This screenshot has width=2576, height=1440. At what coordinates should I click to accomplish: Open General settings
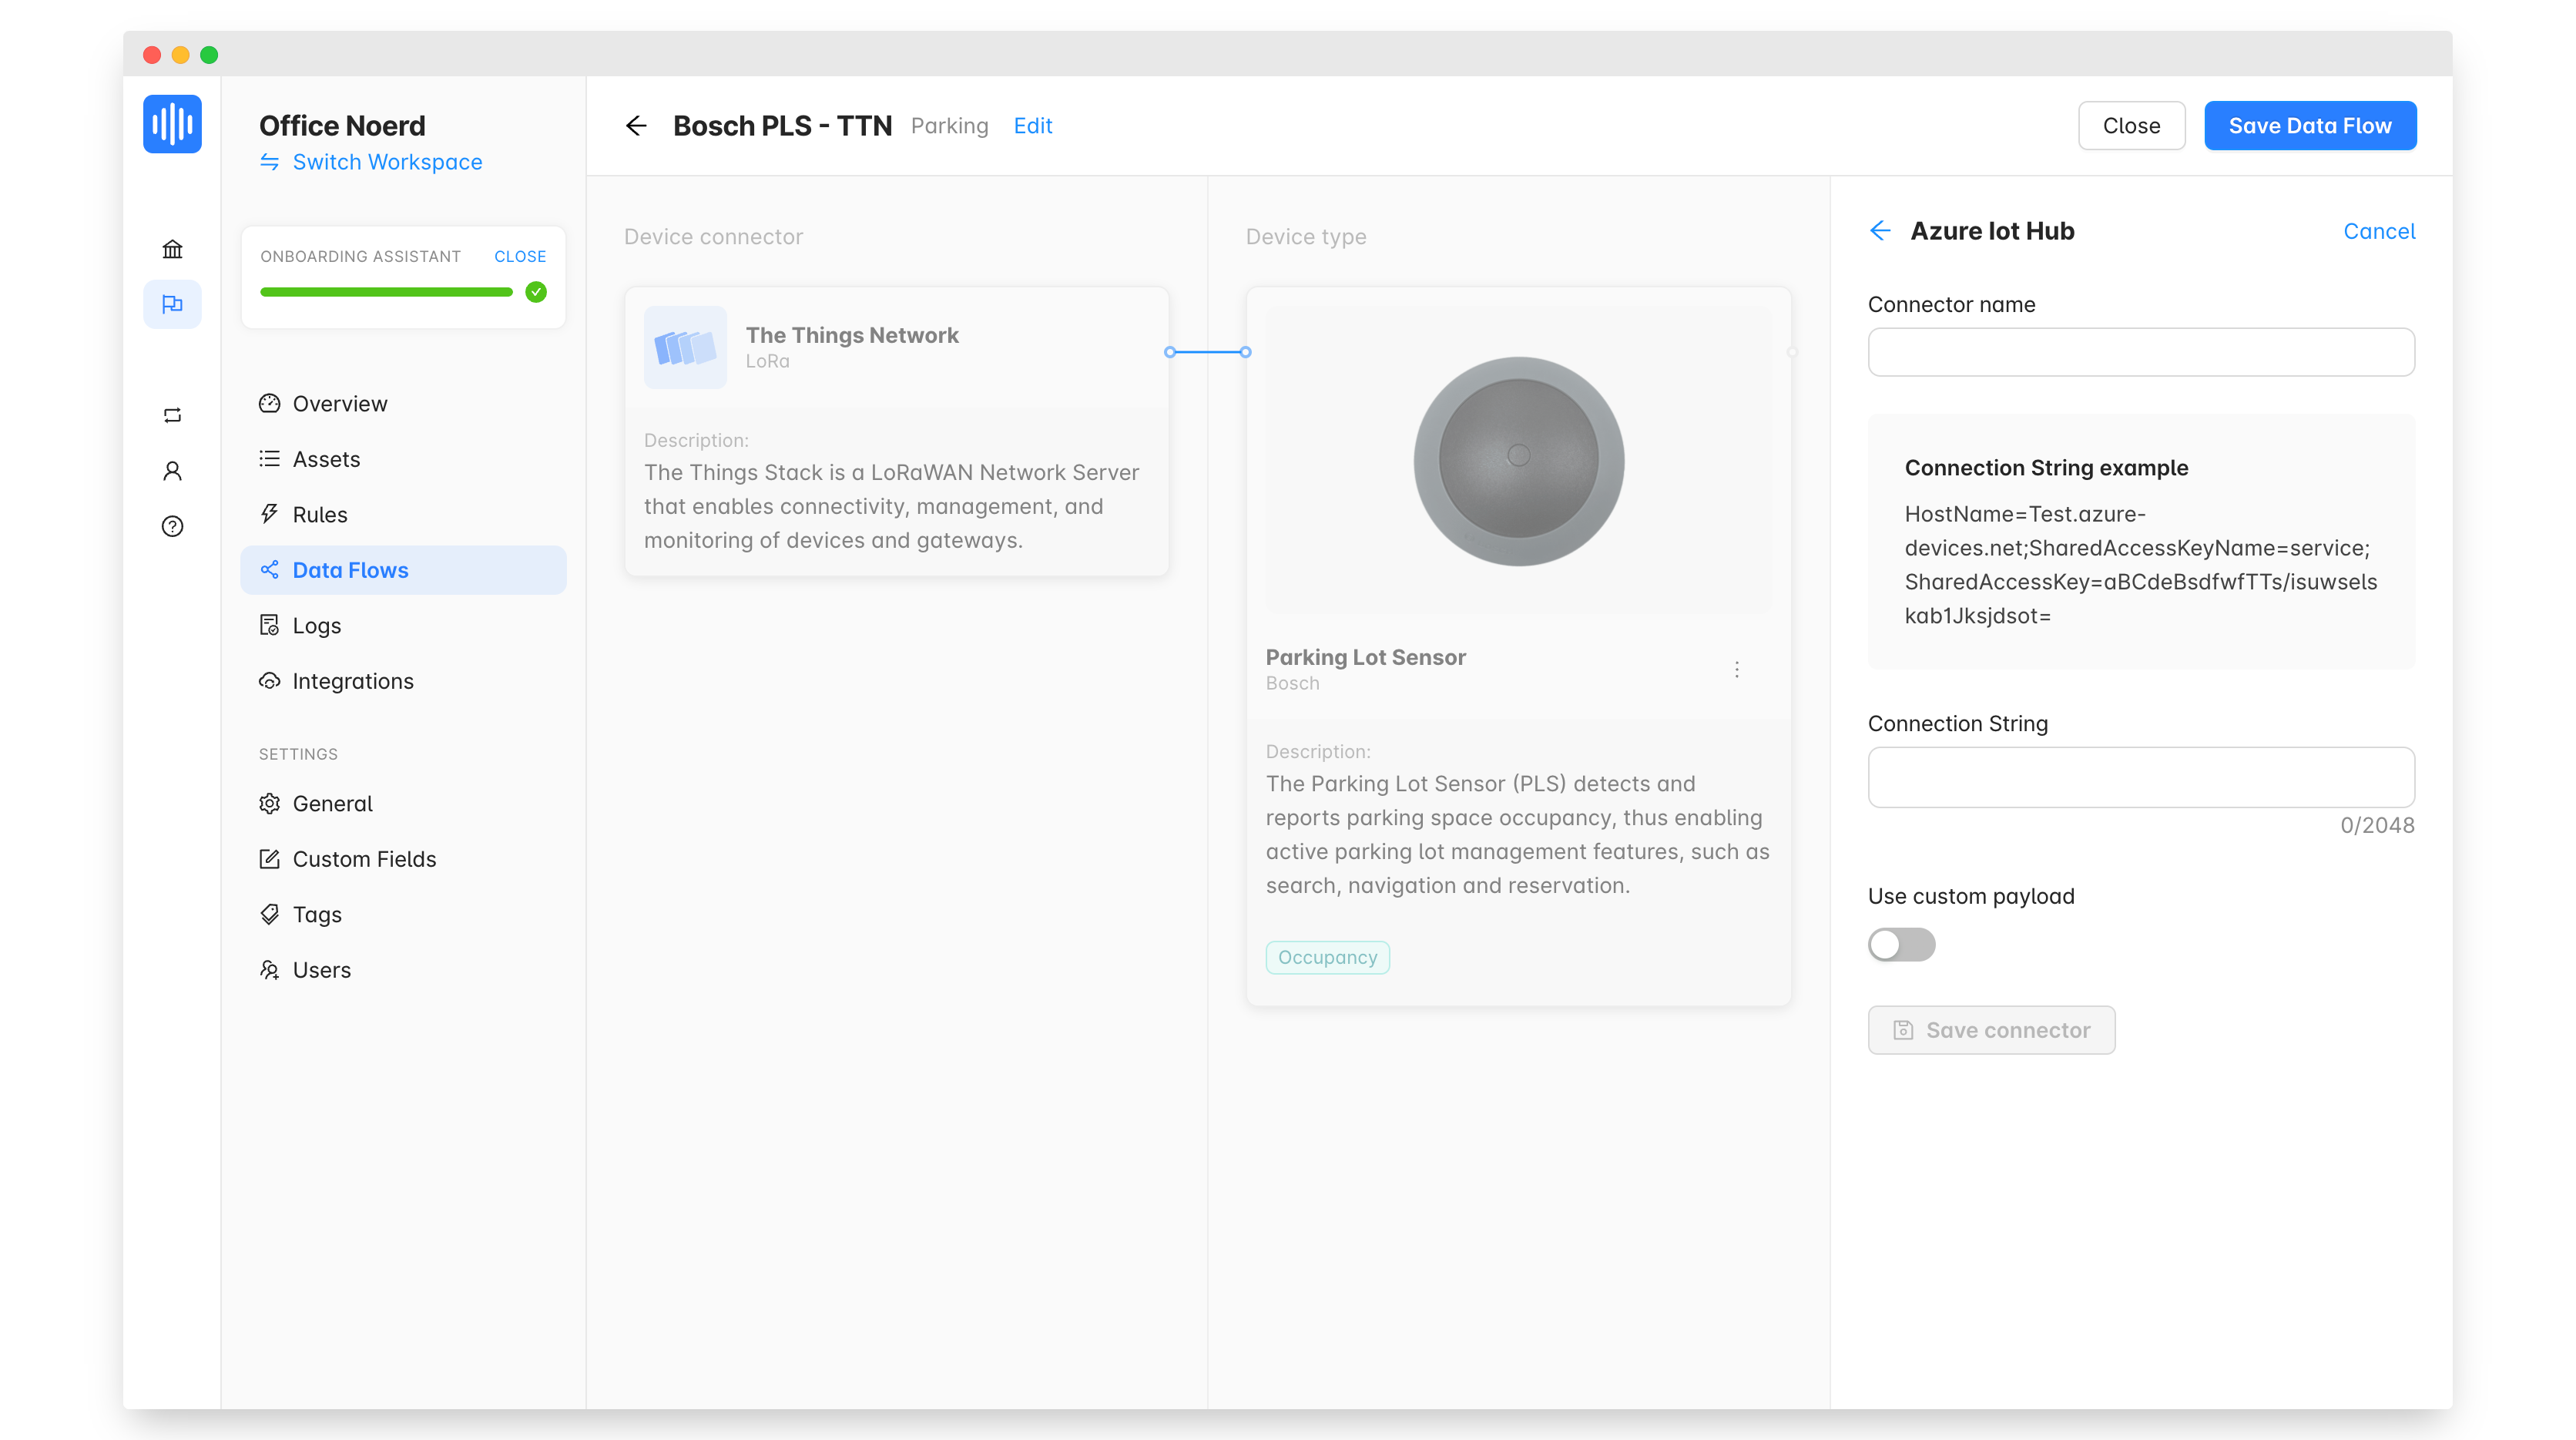click(403, 804)
